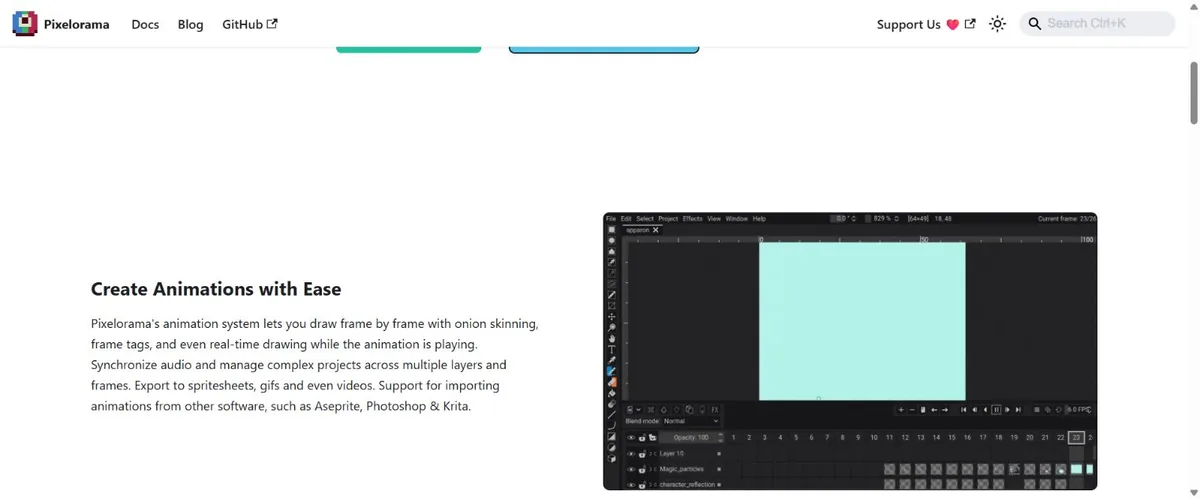The image size is (1200, 499).
Task: Open Help menu in the app preview
Action: (759, 219)
